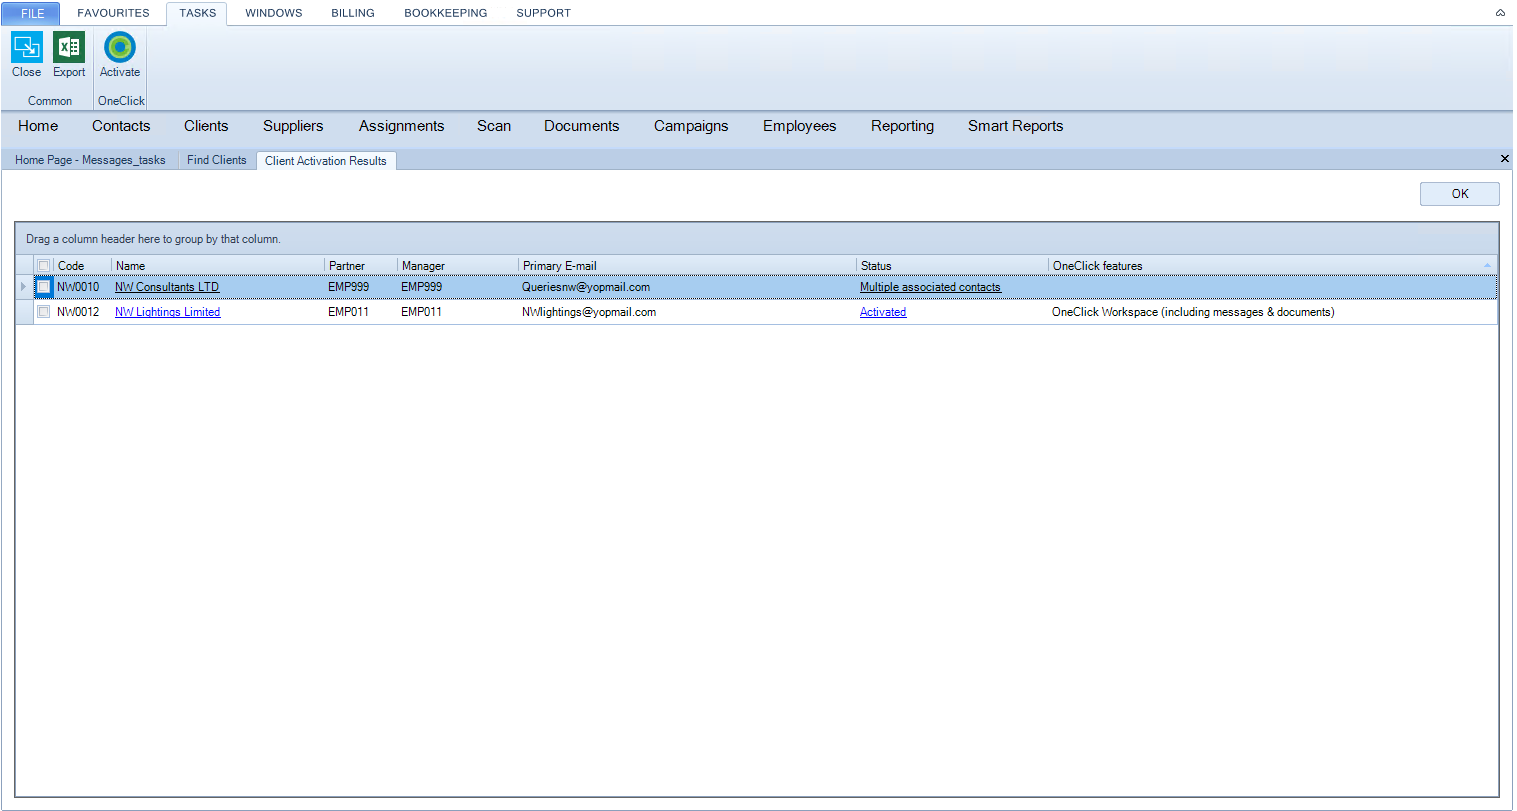The height and width of the screenshot is (811, 1517).
Task: Click the Multiple associated contacts status link
Action: [x=930, y=287]
